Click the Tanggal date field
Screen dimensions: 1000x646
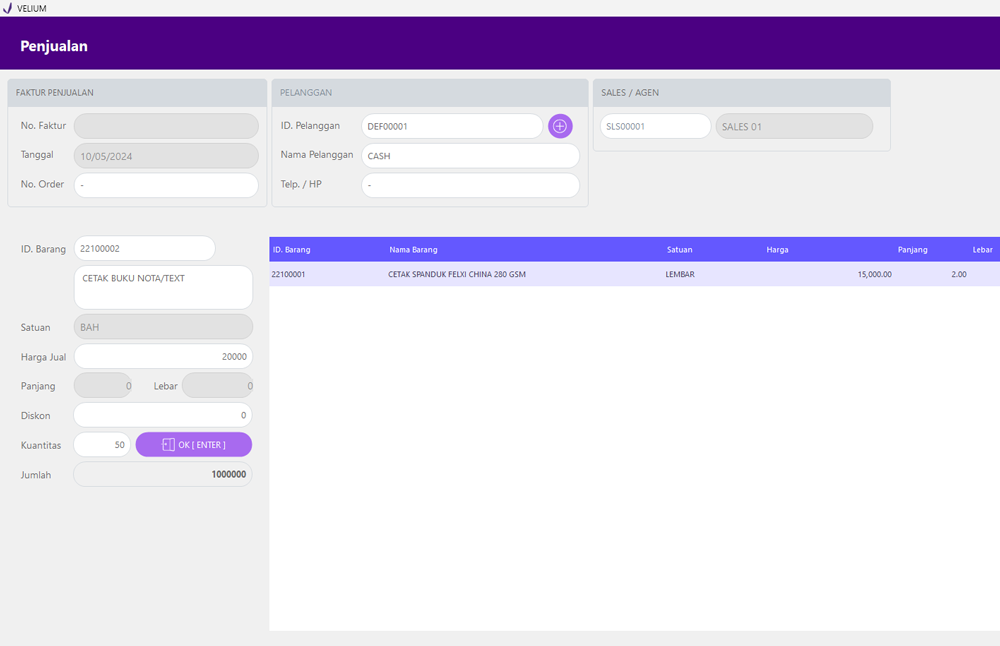166,156
